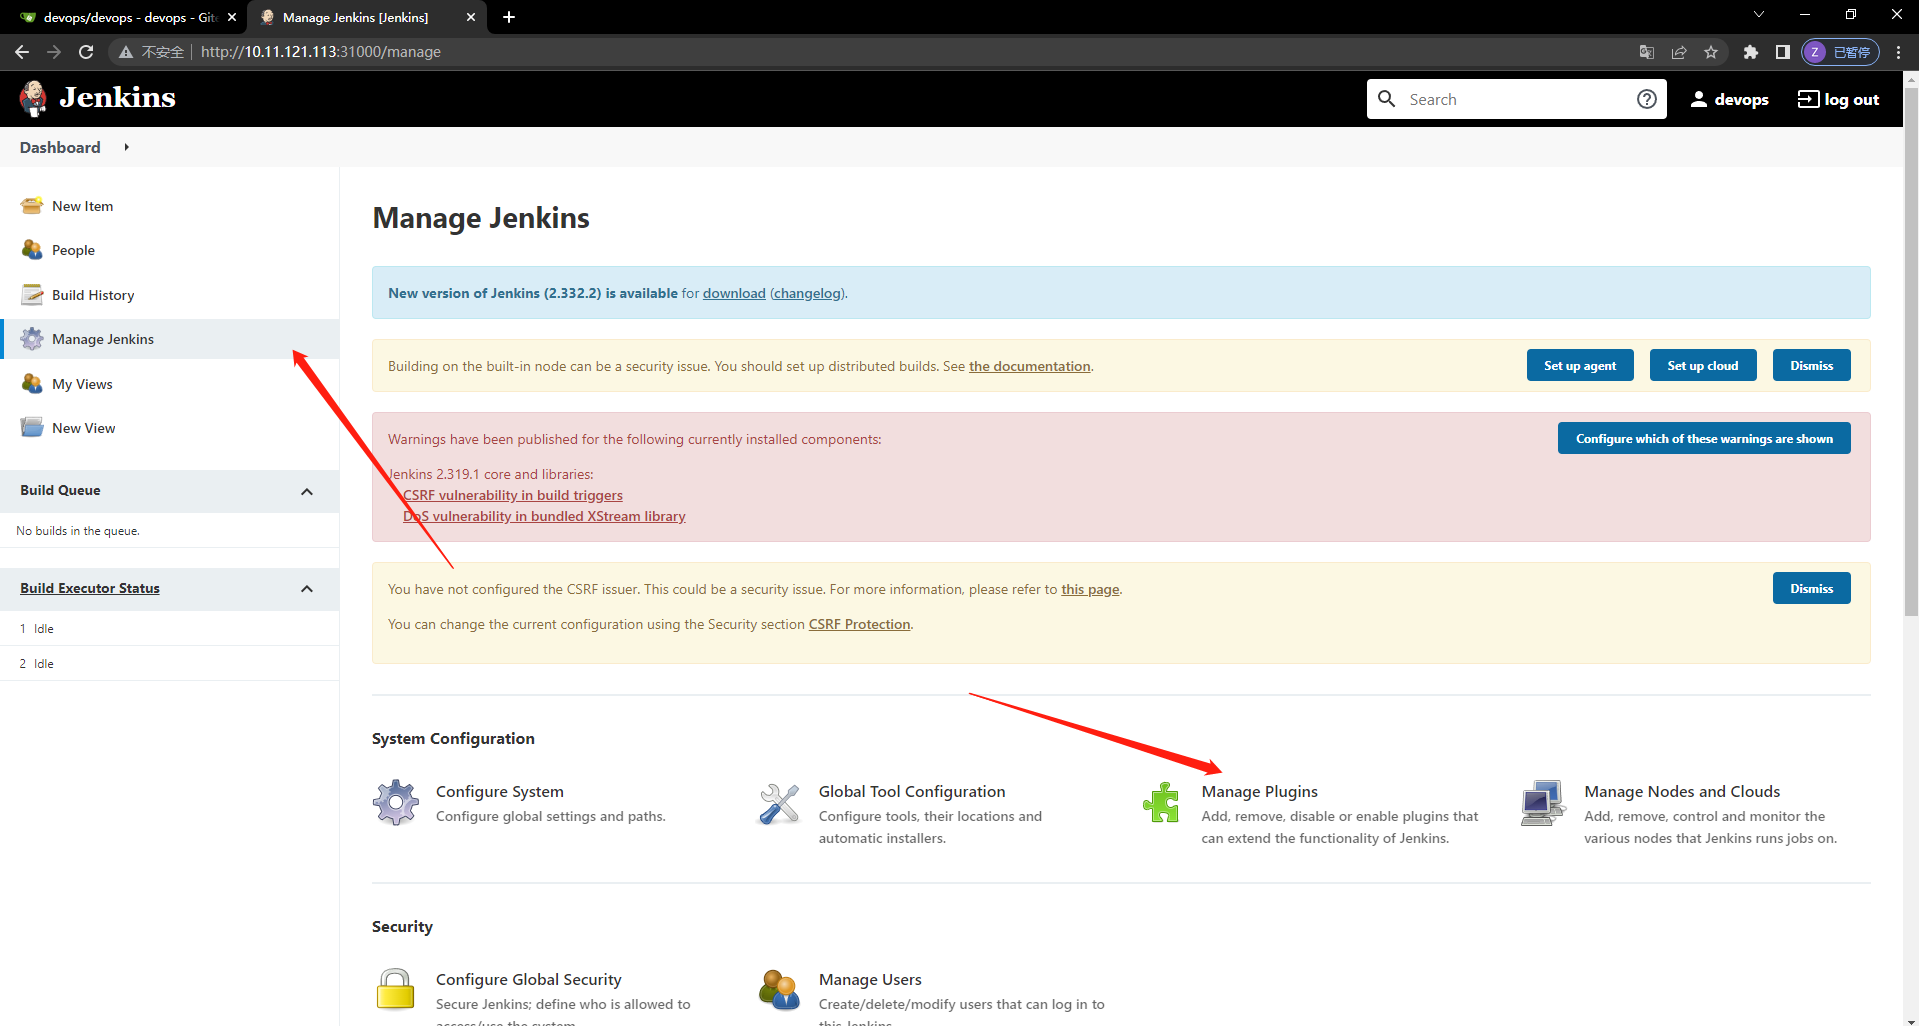Click the Manage Users title link
Screen dimensions: 1919x1026
(870, 979)
